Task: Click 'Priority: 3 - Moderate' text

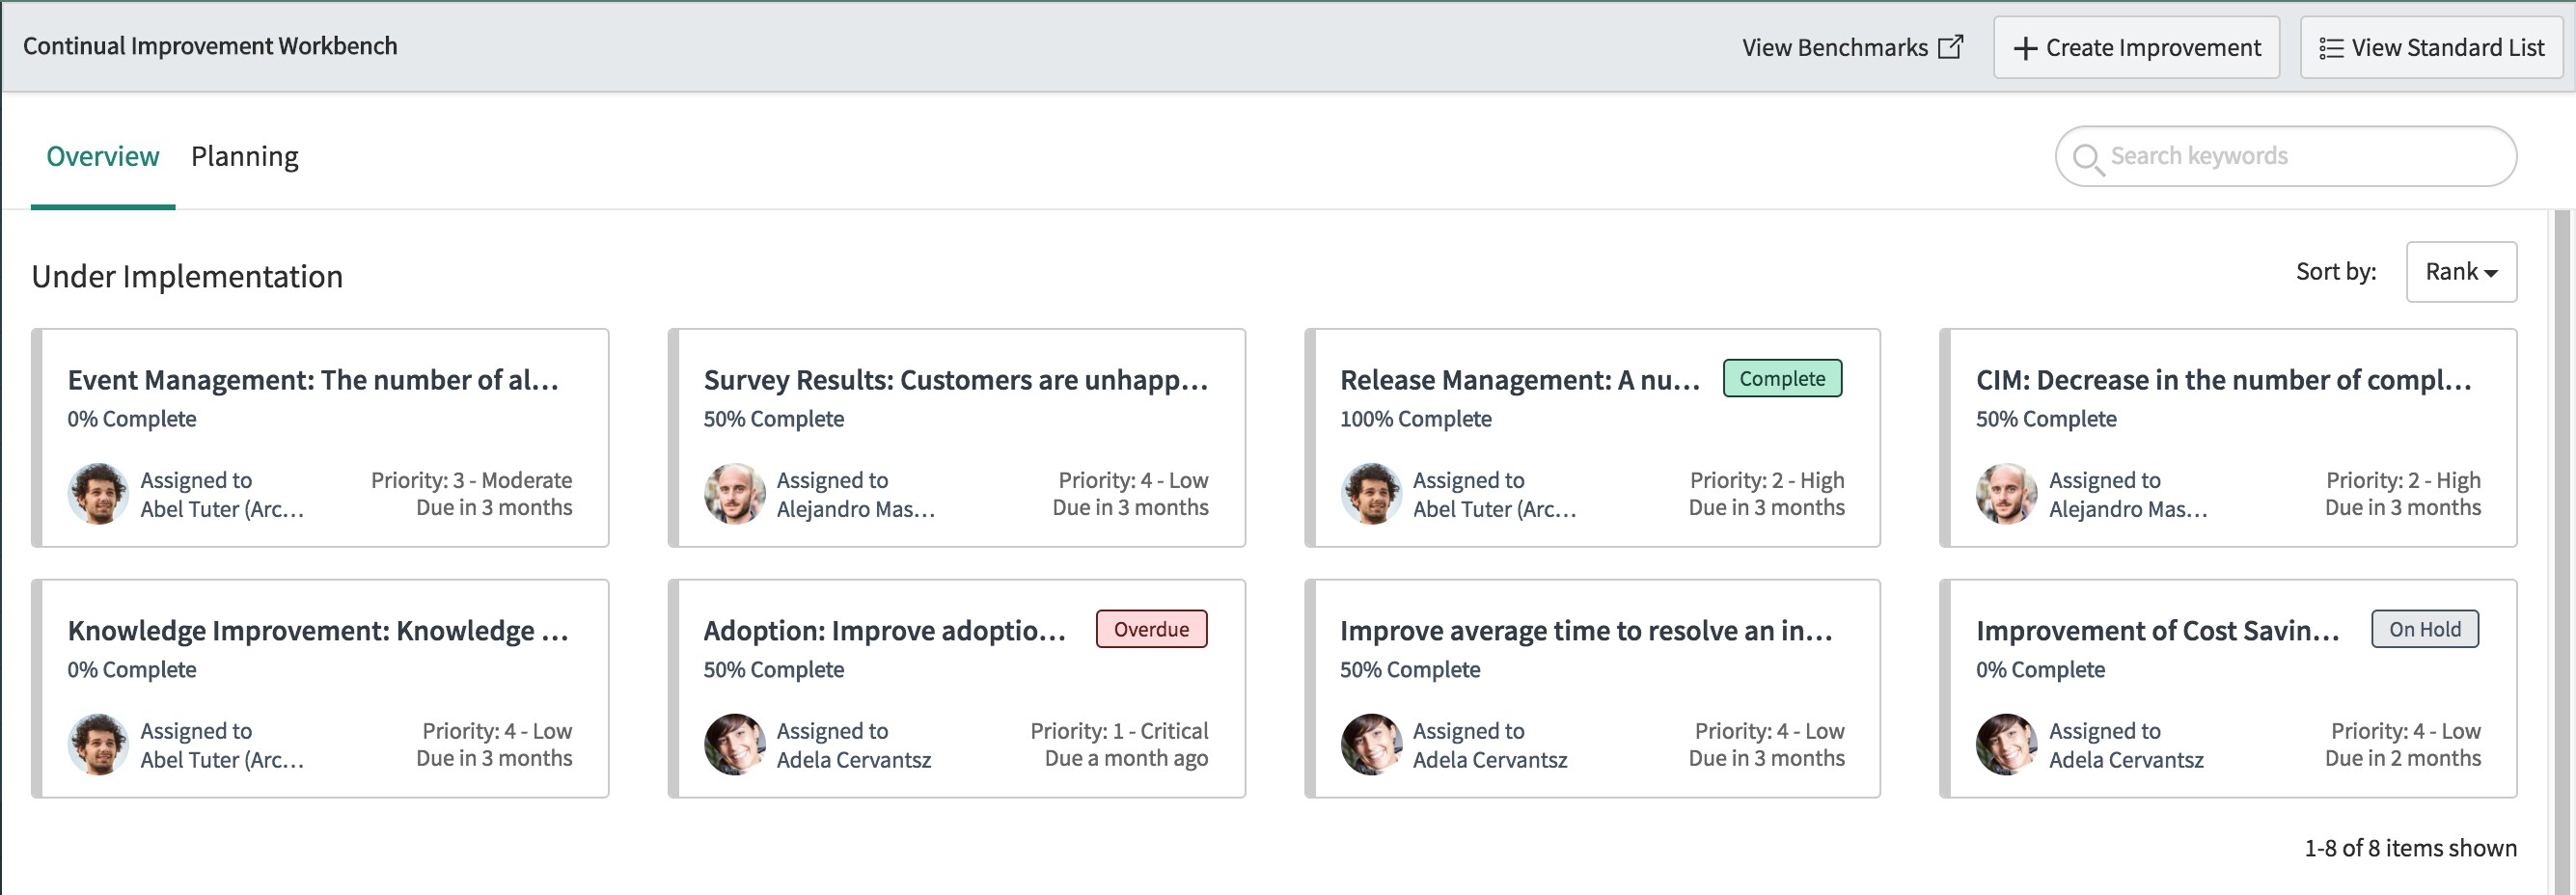Action: coord(472,480)
